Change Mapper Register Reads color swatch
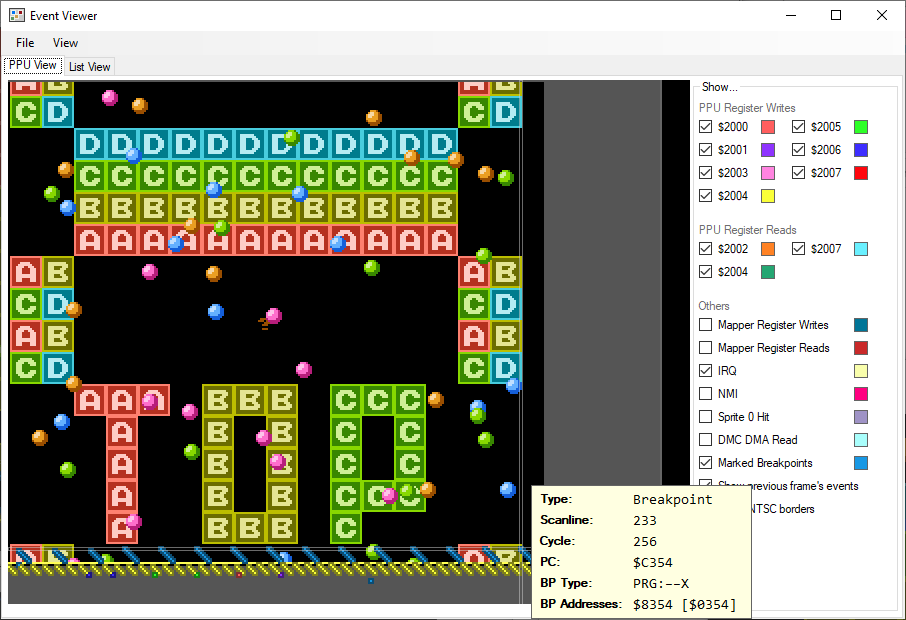Image resolution: width=906 pixels, height=620 pixels. [x=861, y=348]
